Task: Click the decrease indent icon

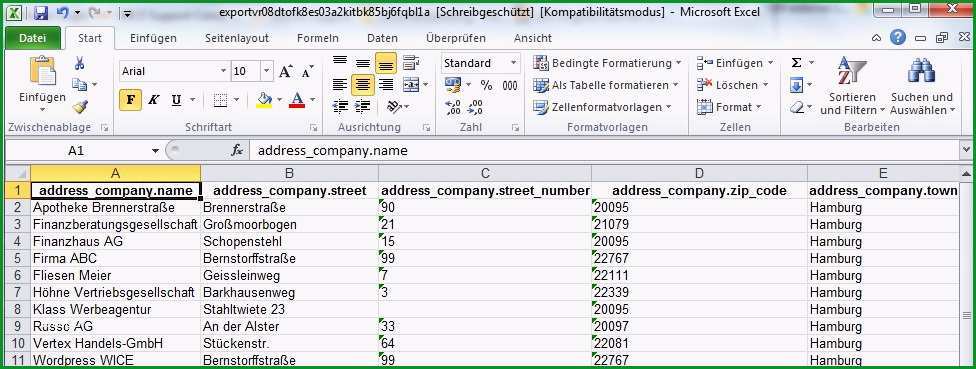Action: pyautogui.click(x=340, y=106)
